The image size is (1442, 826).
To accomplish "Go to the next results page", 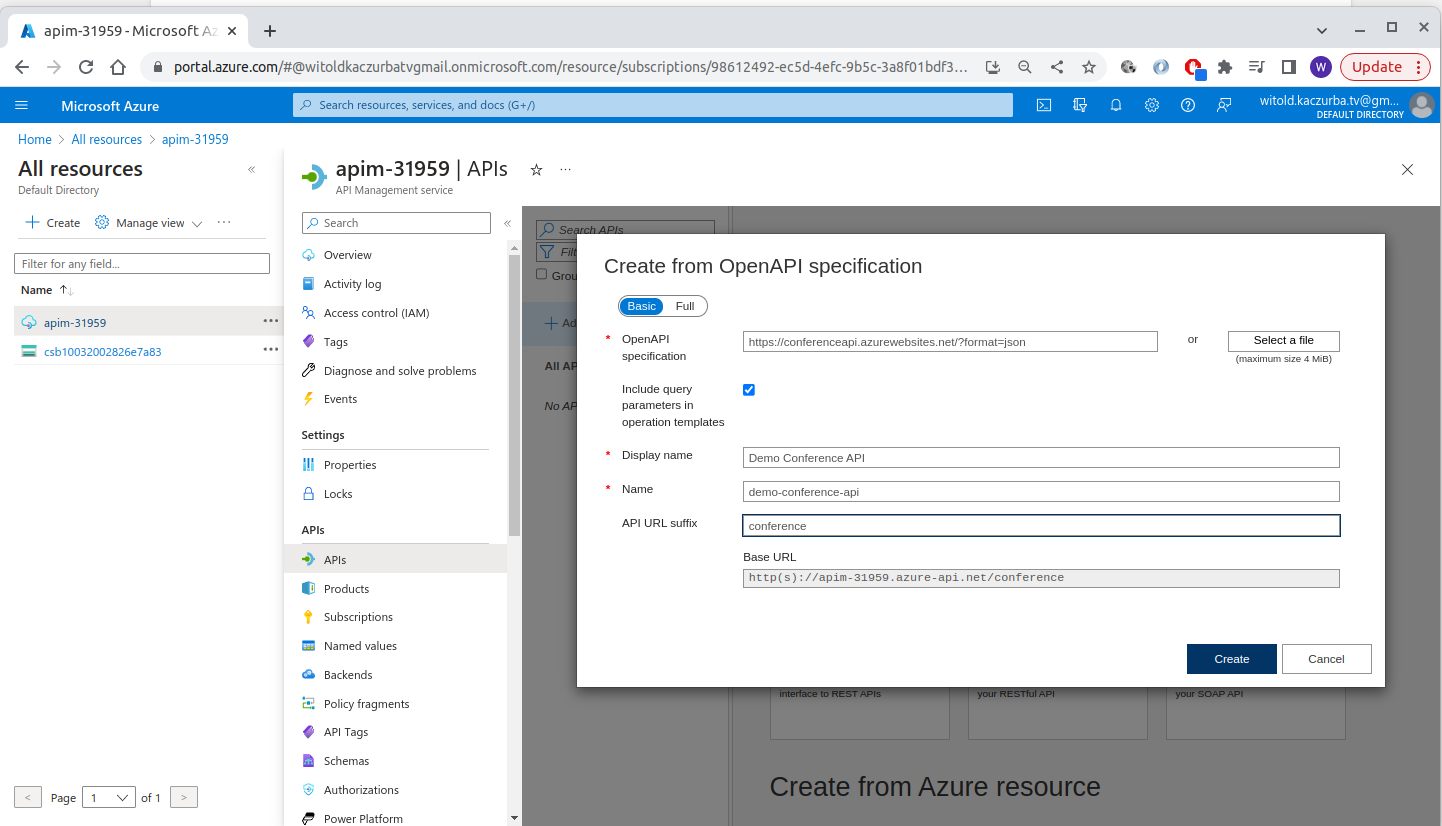I will [184, 797].
